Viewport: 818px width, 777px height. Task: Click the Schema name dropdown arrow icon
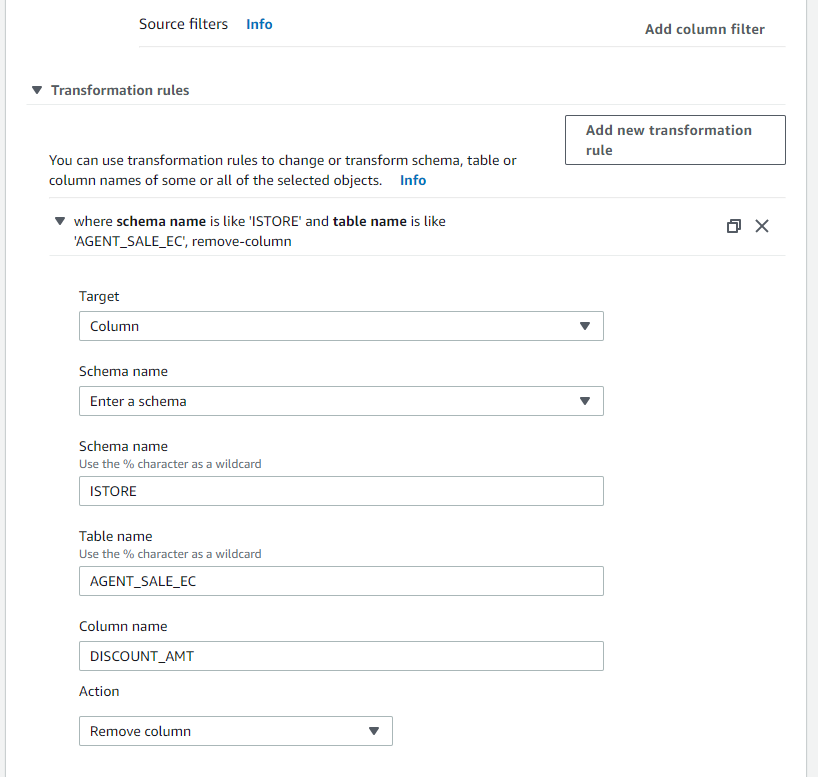(585, 401)
